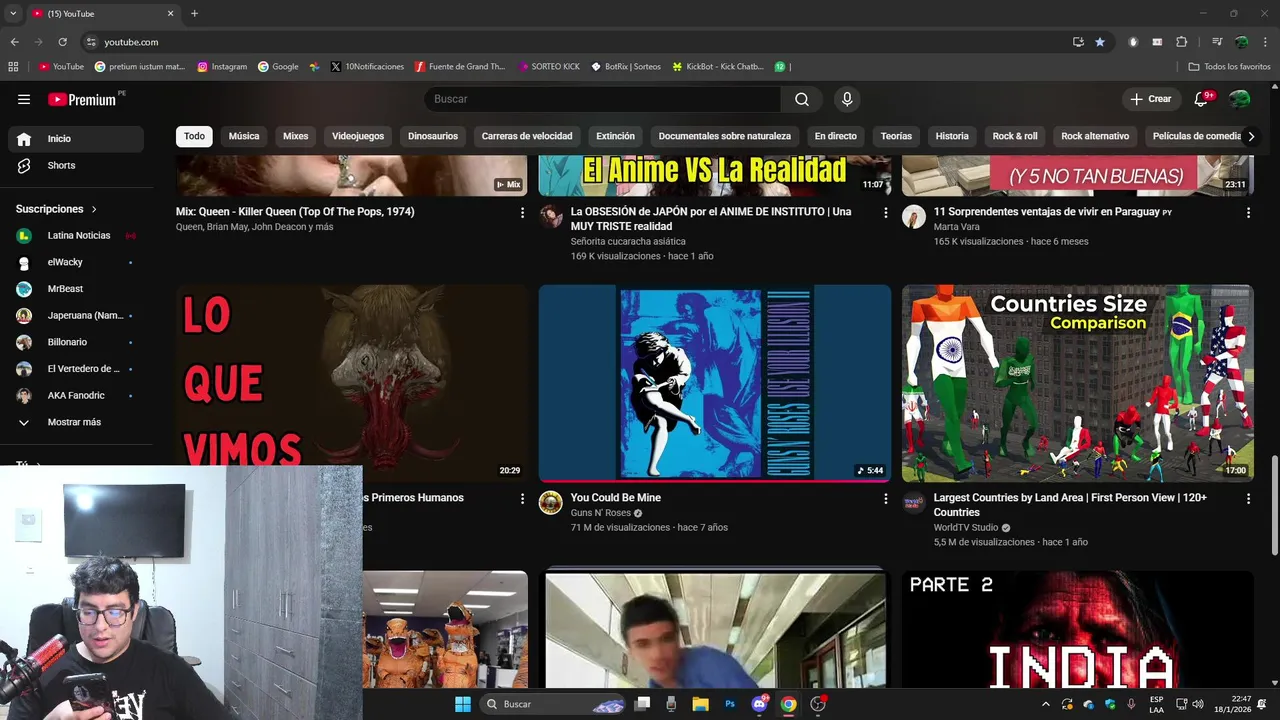Open Discord from the taskbar
The image size is (1280, 720).
click(759, 704)
